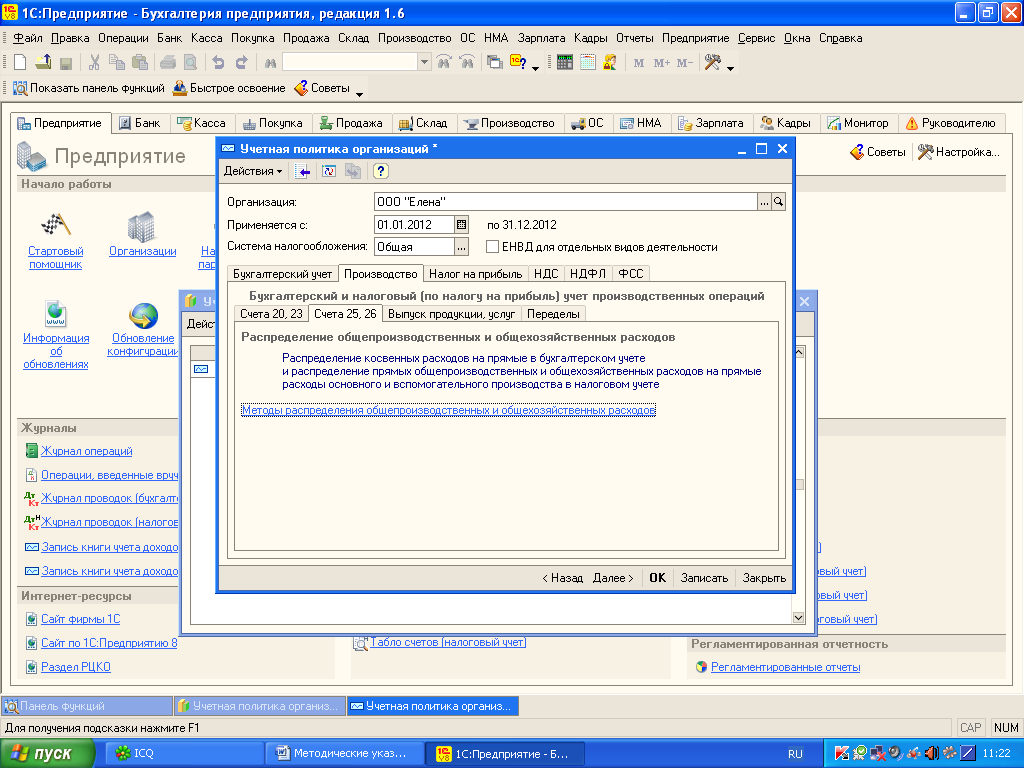Open the calculator icon in toolbar

pos(565,63)
